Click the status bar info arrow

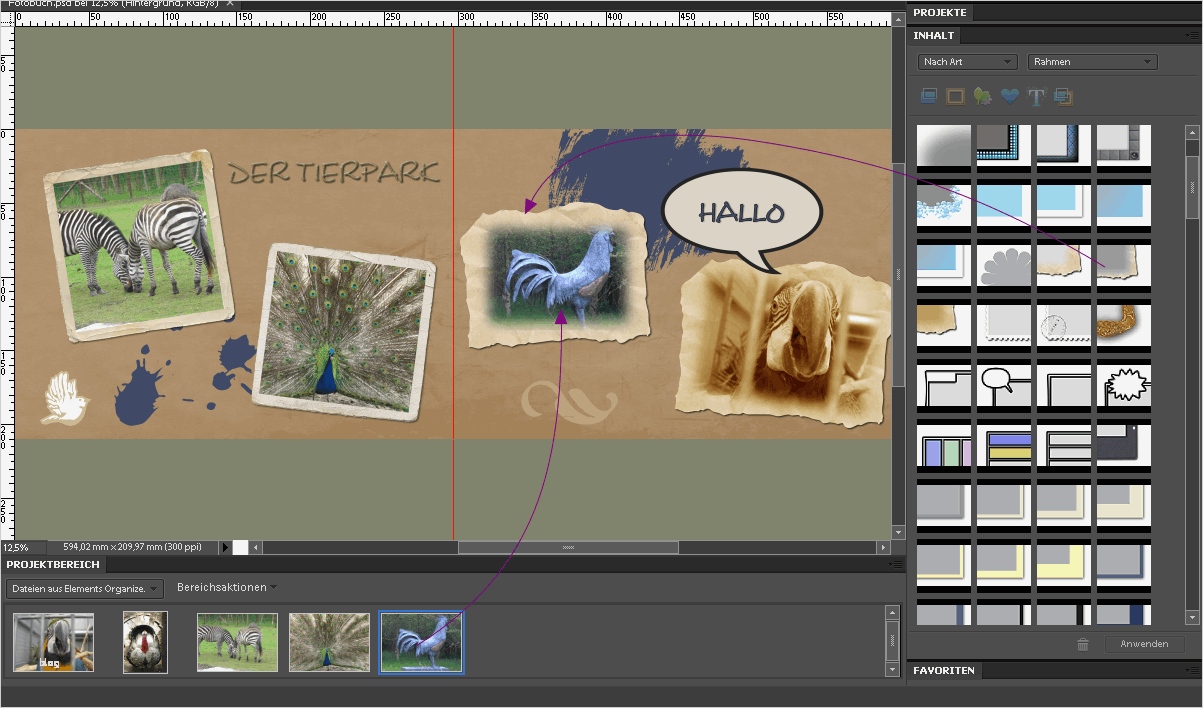(225, 547)
